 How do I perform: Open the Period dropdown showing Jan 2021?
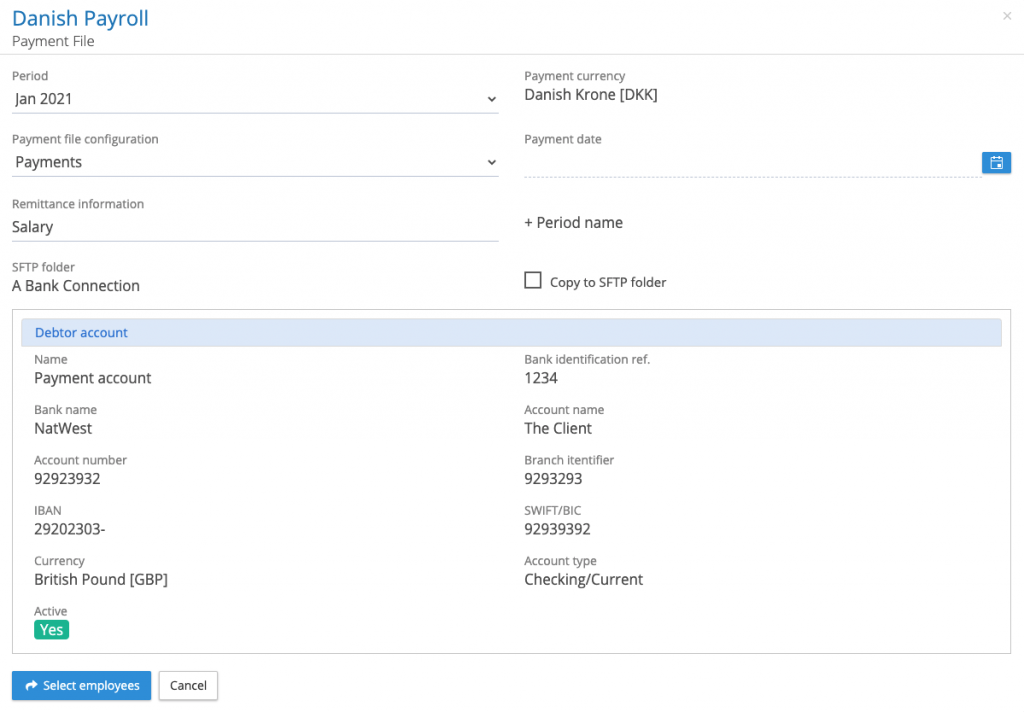255,99
